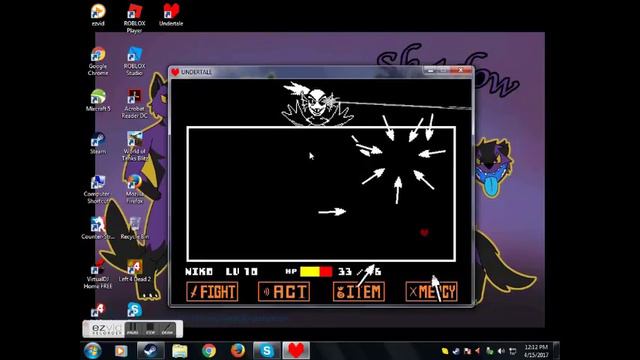Open Chrome from the taskbar
Image resolution: width=640 pixels, height=360 pixels.
[x=209, y=351]
